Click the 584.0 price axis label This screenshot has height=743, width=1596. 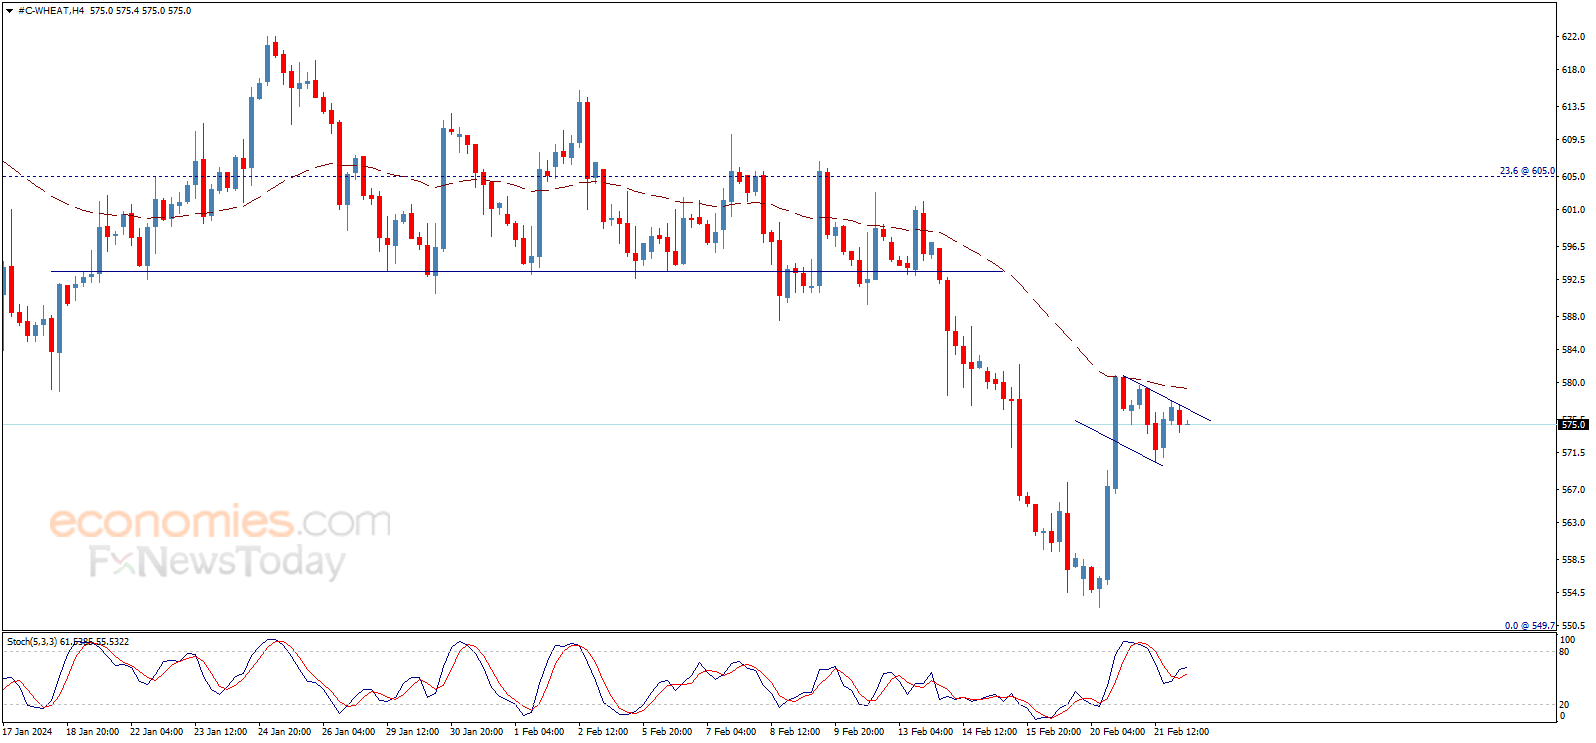point(1573,350)
